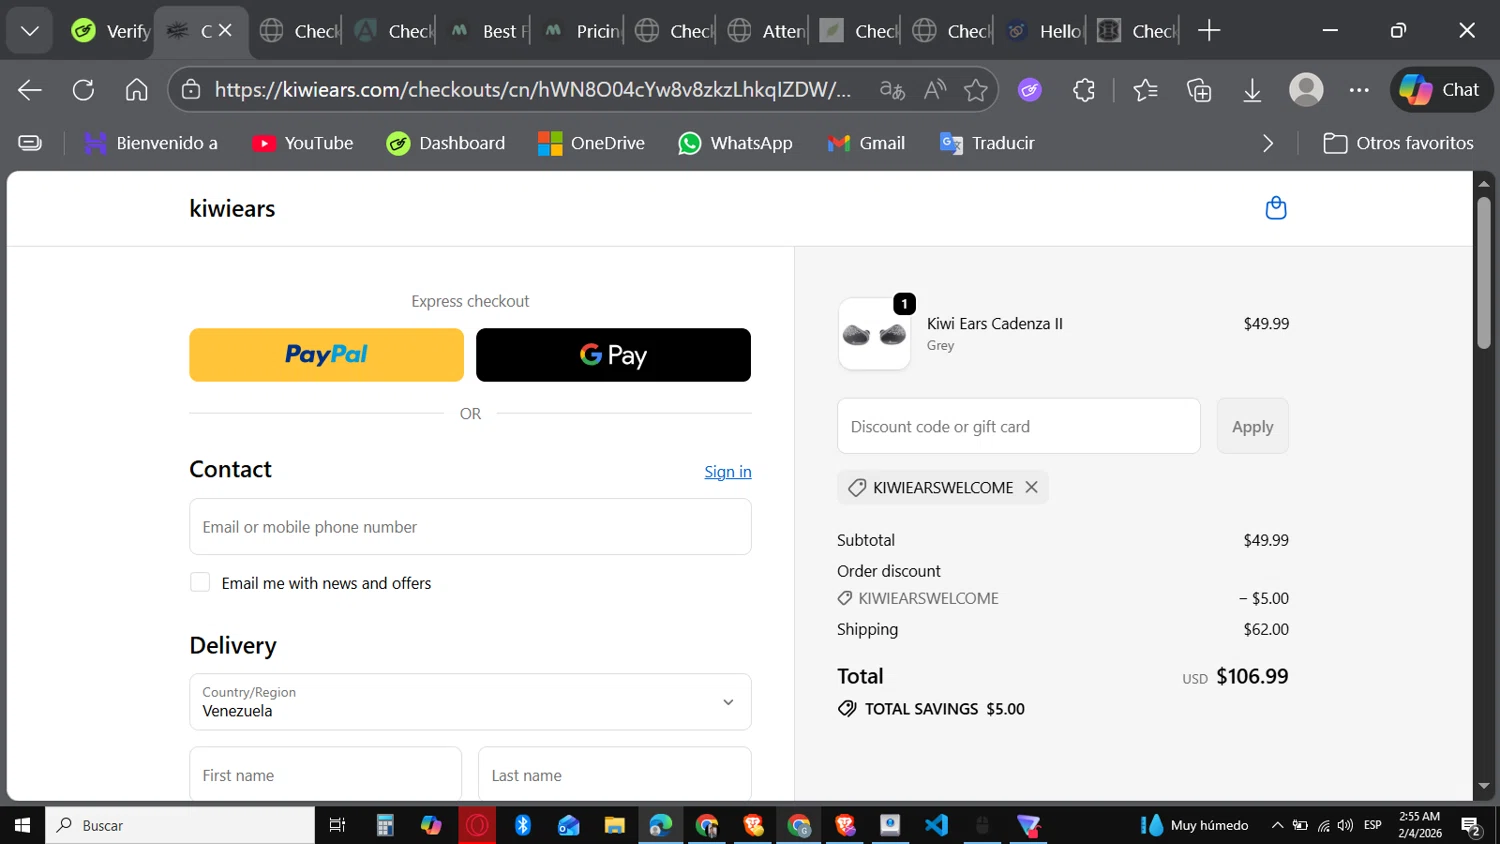1500x844 pixels.
Task: Open the shopping bag cart icon
Action: (1276, 208)
